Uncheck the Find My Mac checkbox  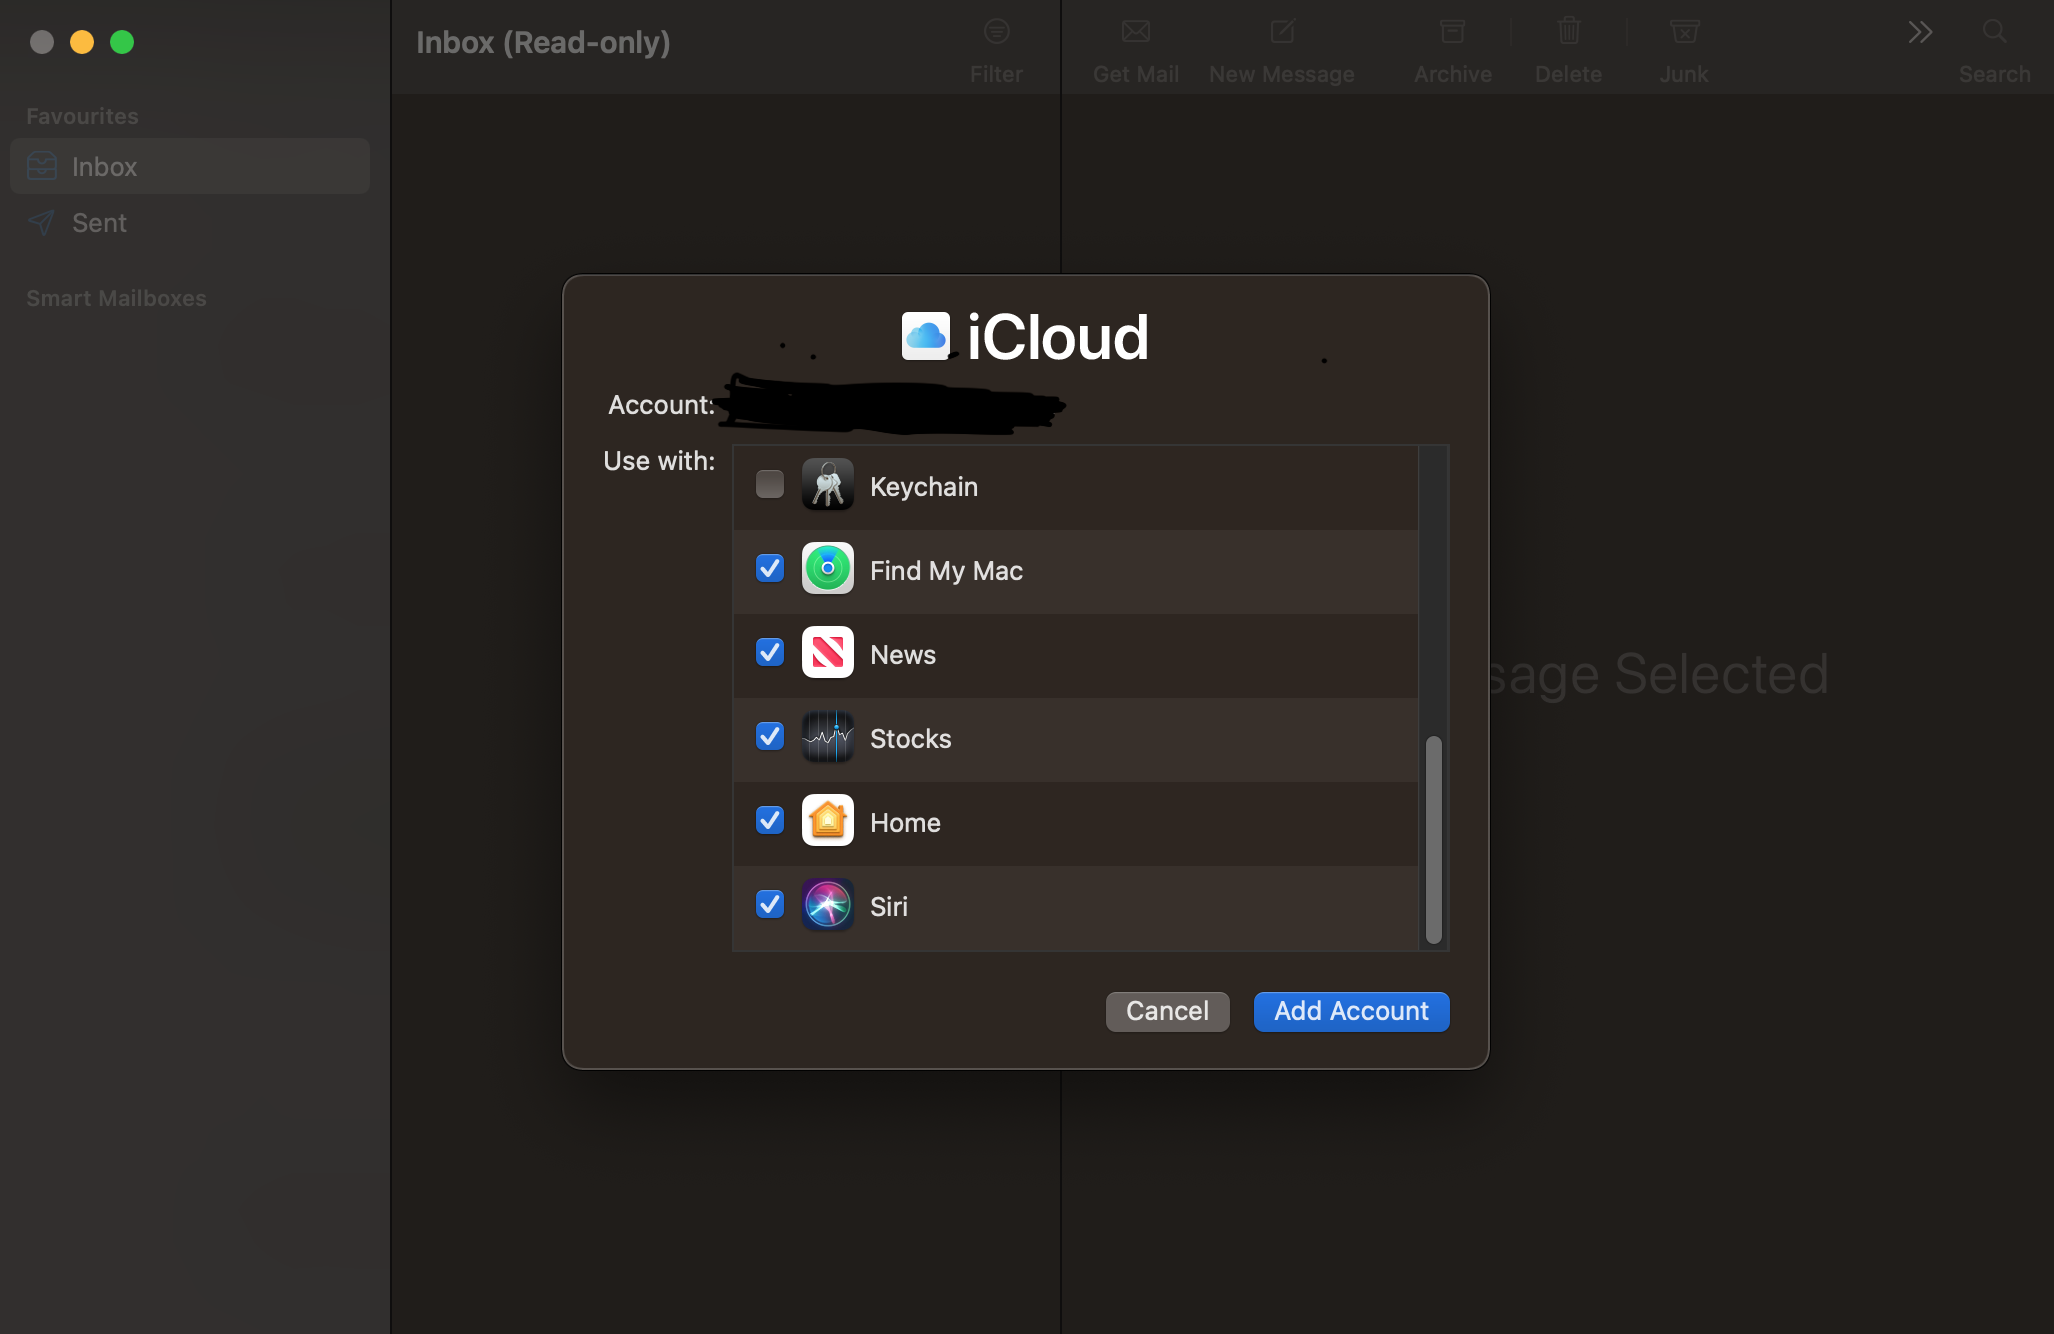770,569
